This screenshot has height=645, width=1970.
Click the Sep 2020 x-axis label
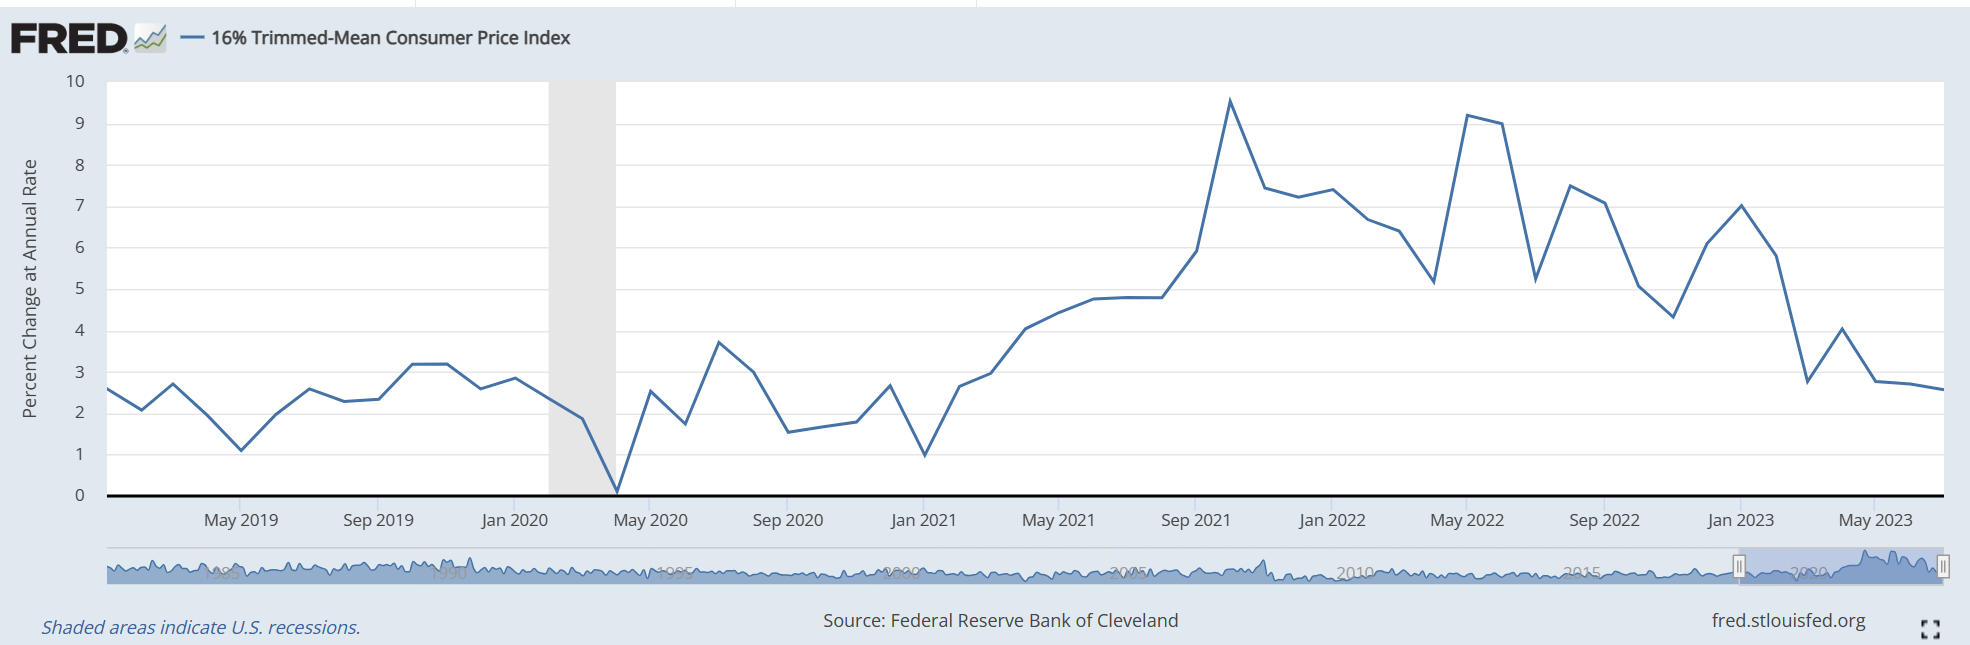788,520
